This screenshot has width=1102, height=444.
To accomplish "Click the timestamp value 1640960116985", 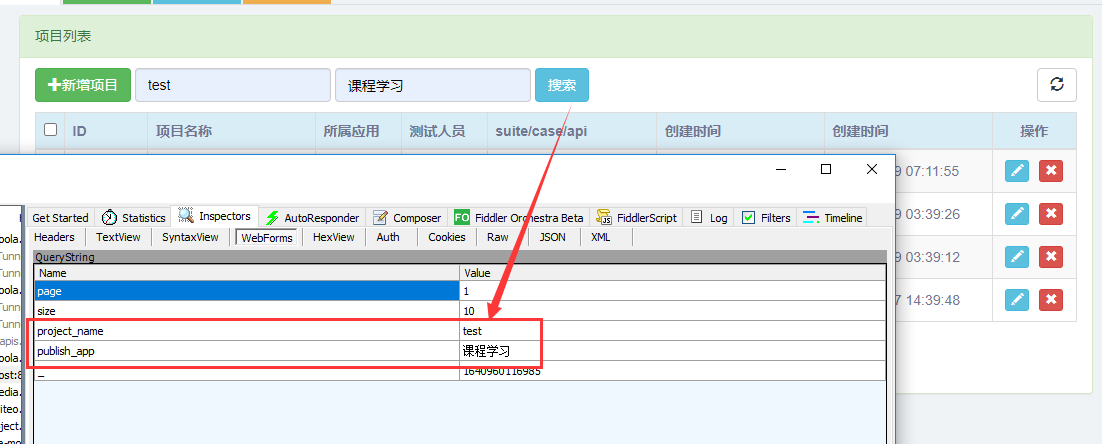I will coord(502,371).
